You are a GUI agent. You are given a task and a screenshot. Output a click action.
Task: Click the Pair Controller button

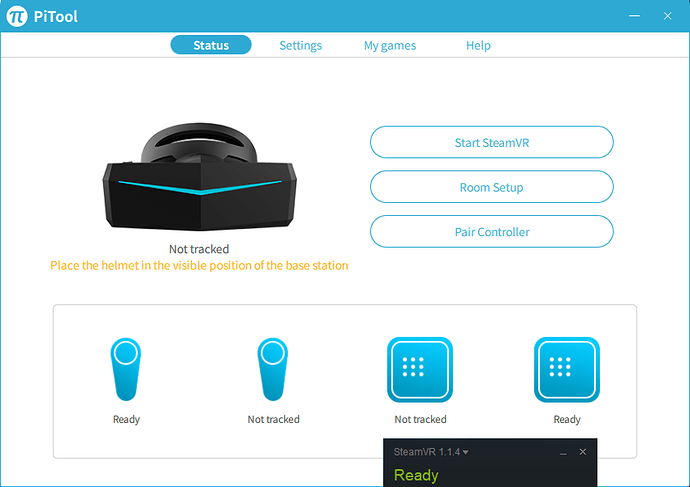tap(492, 232)
